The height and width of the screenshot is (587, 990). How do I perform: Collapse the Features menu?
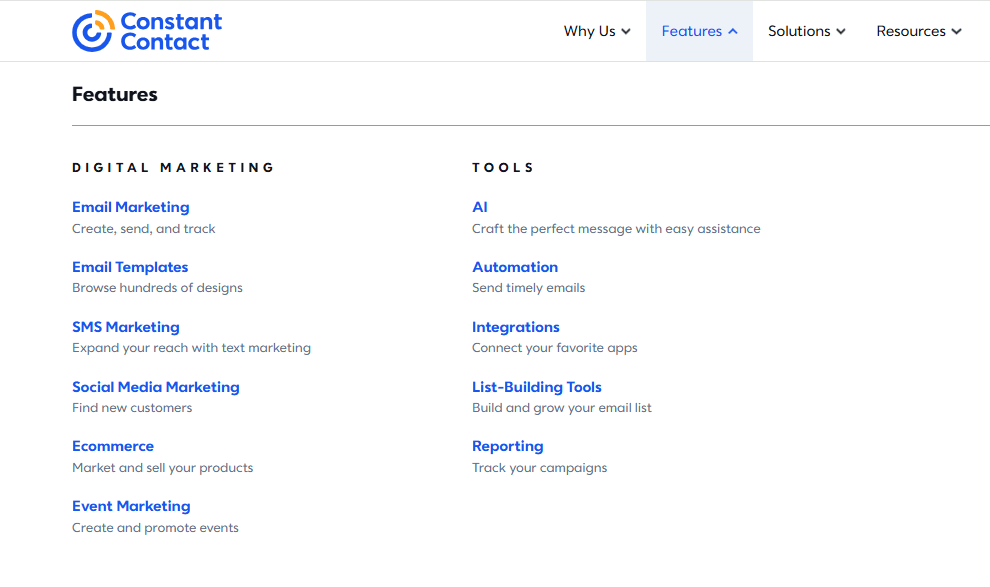699,31
